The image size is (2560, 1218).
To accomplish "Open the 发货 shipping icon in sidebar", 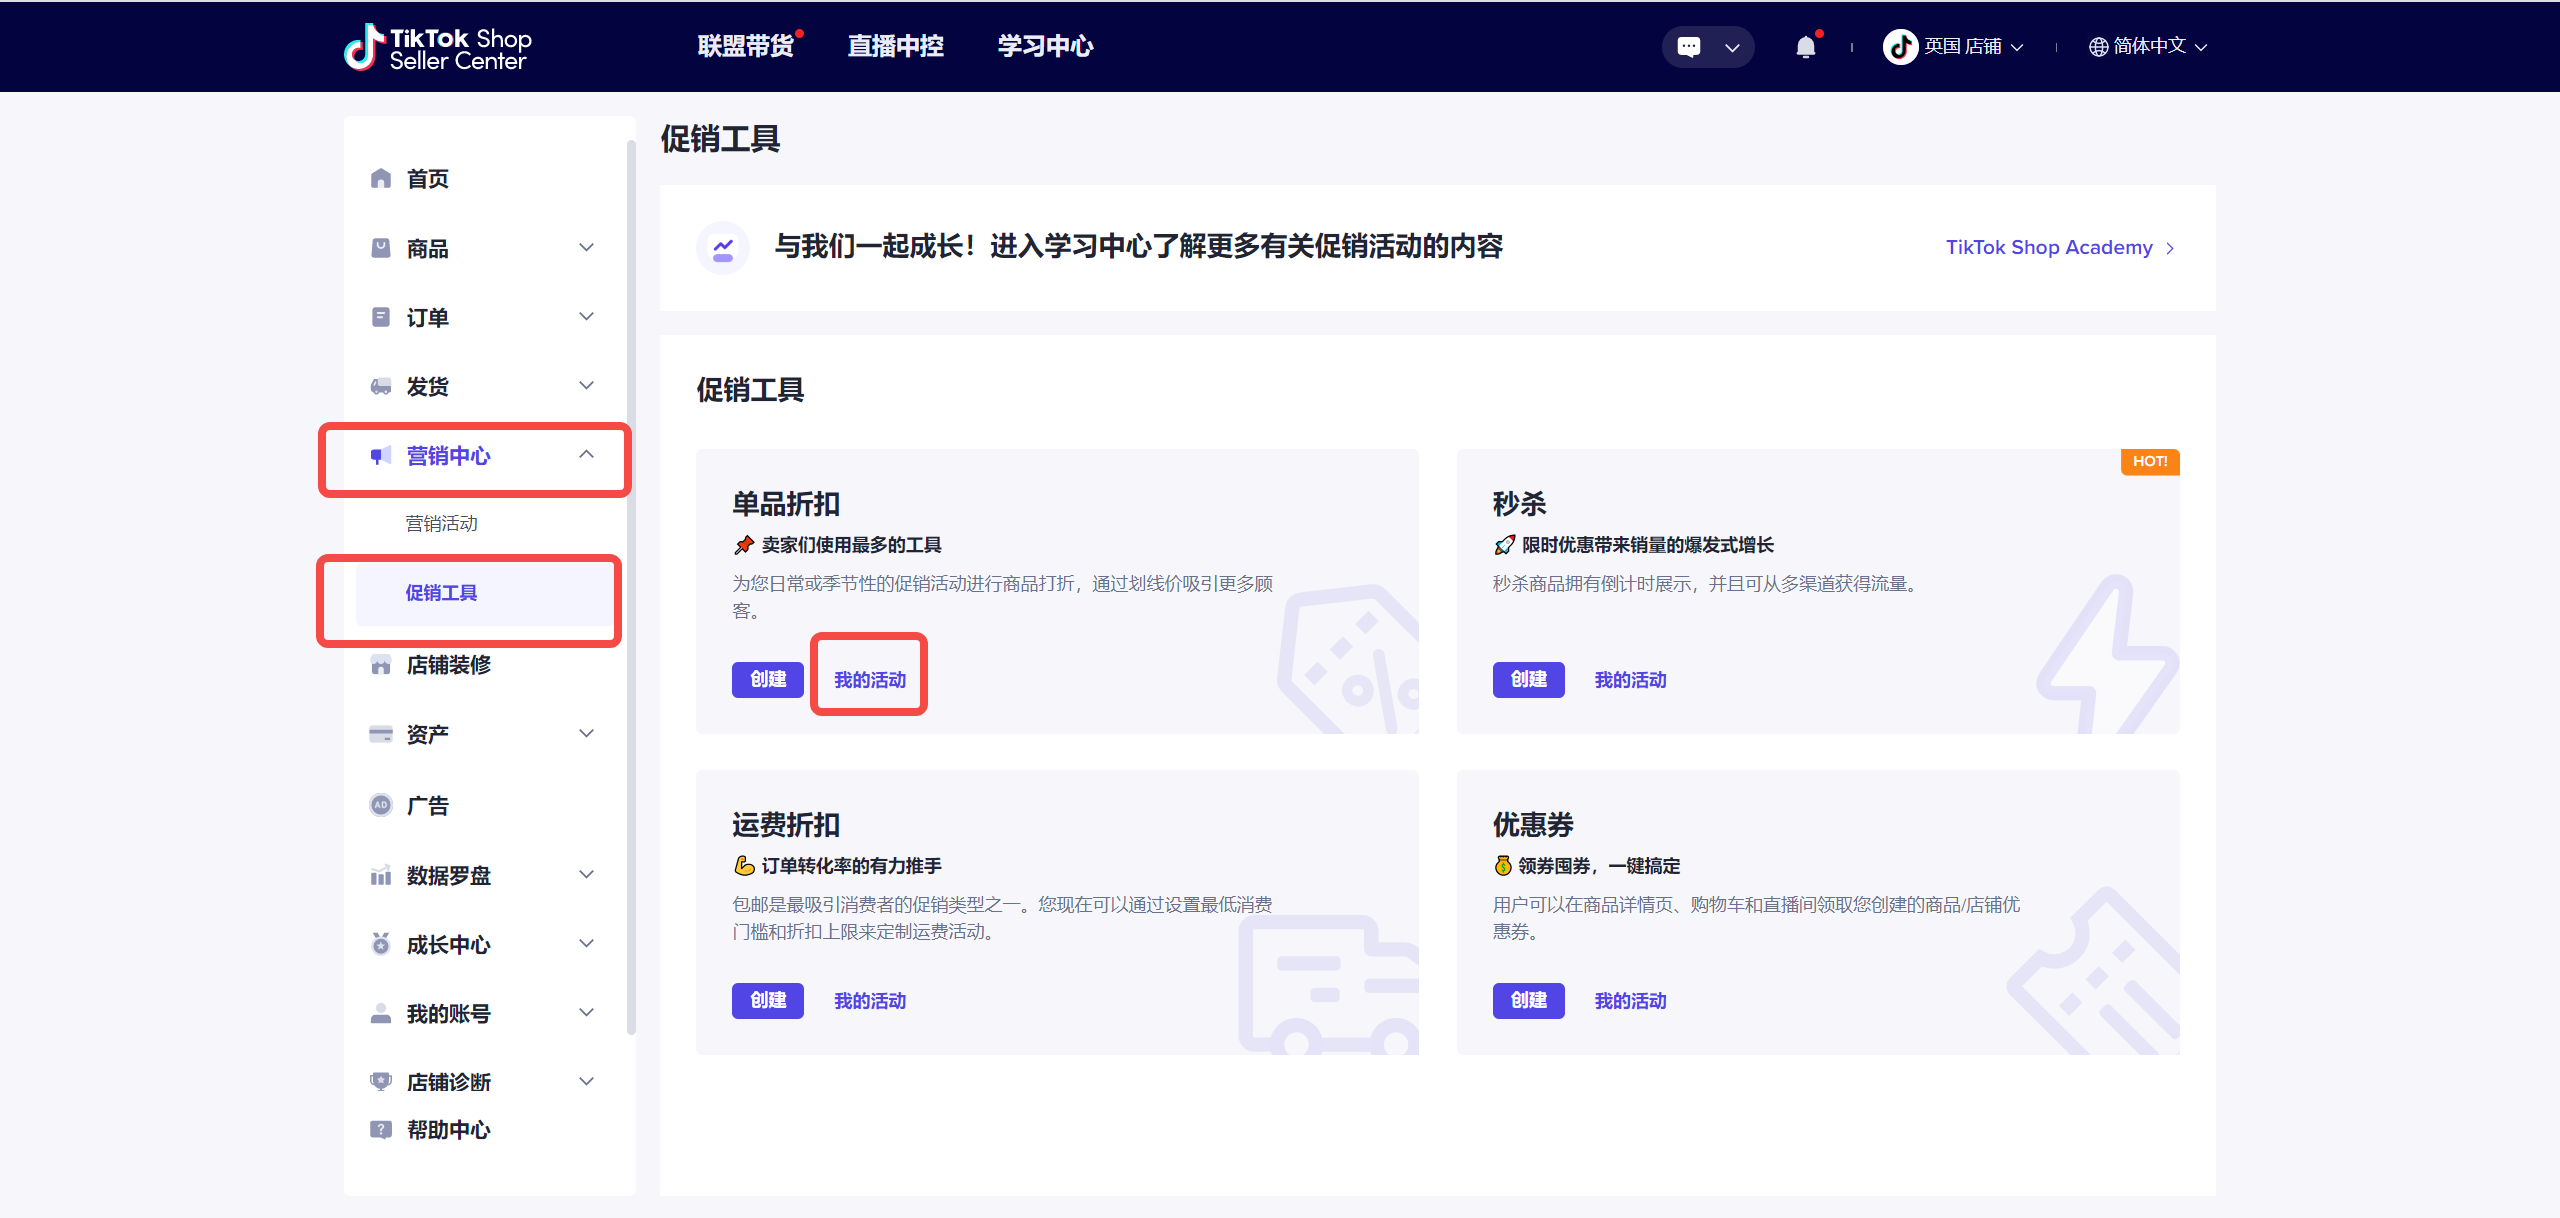I will click(x=381, y=386).
